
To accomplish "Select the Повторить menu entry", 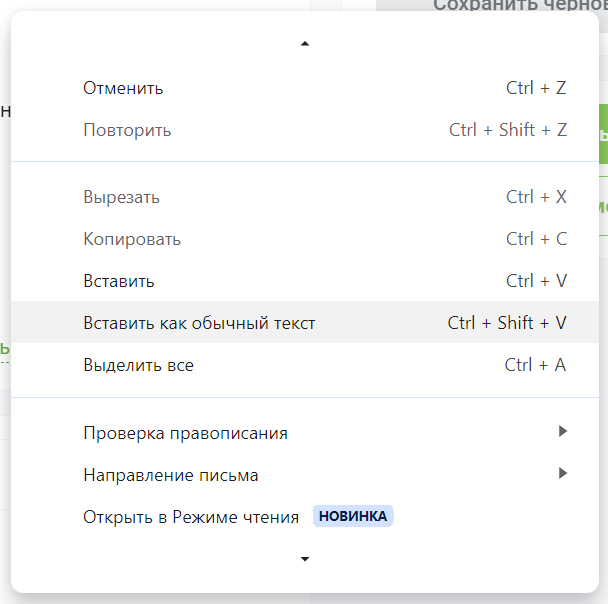I will 127,130.
